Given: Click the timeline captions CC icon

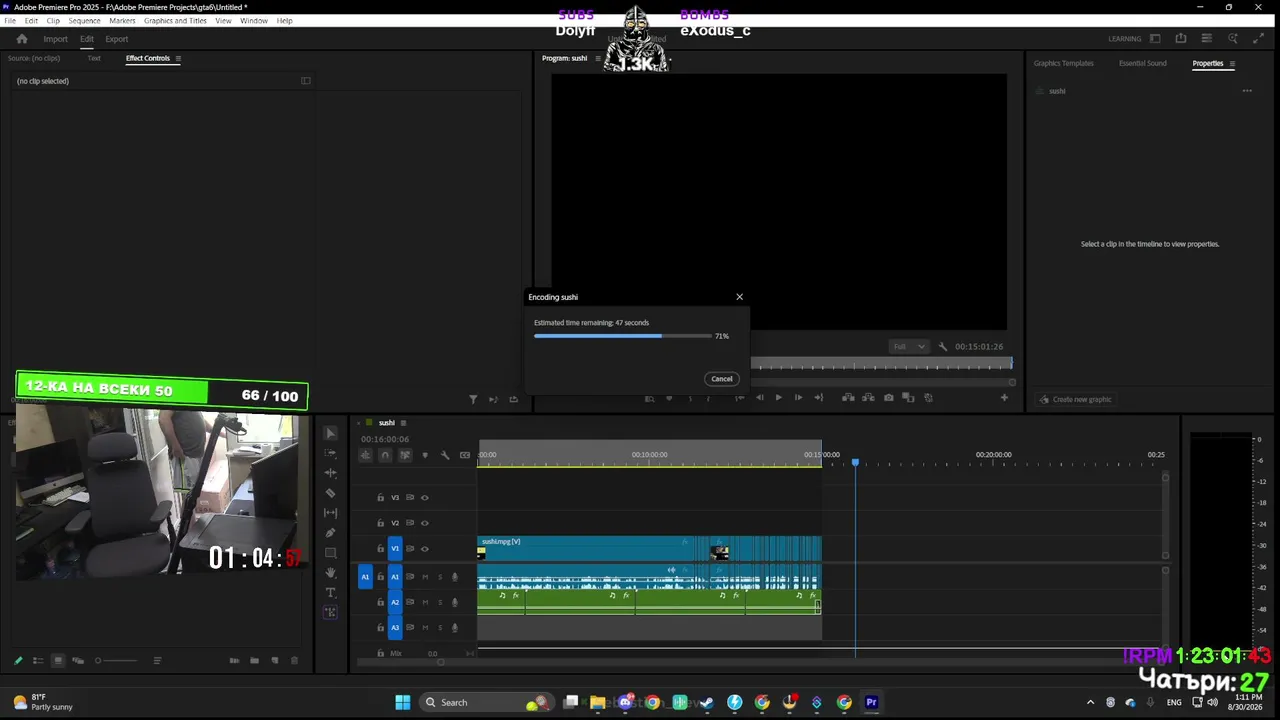Looking at the screenshot, I should [465, 455].
